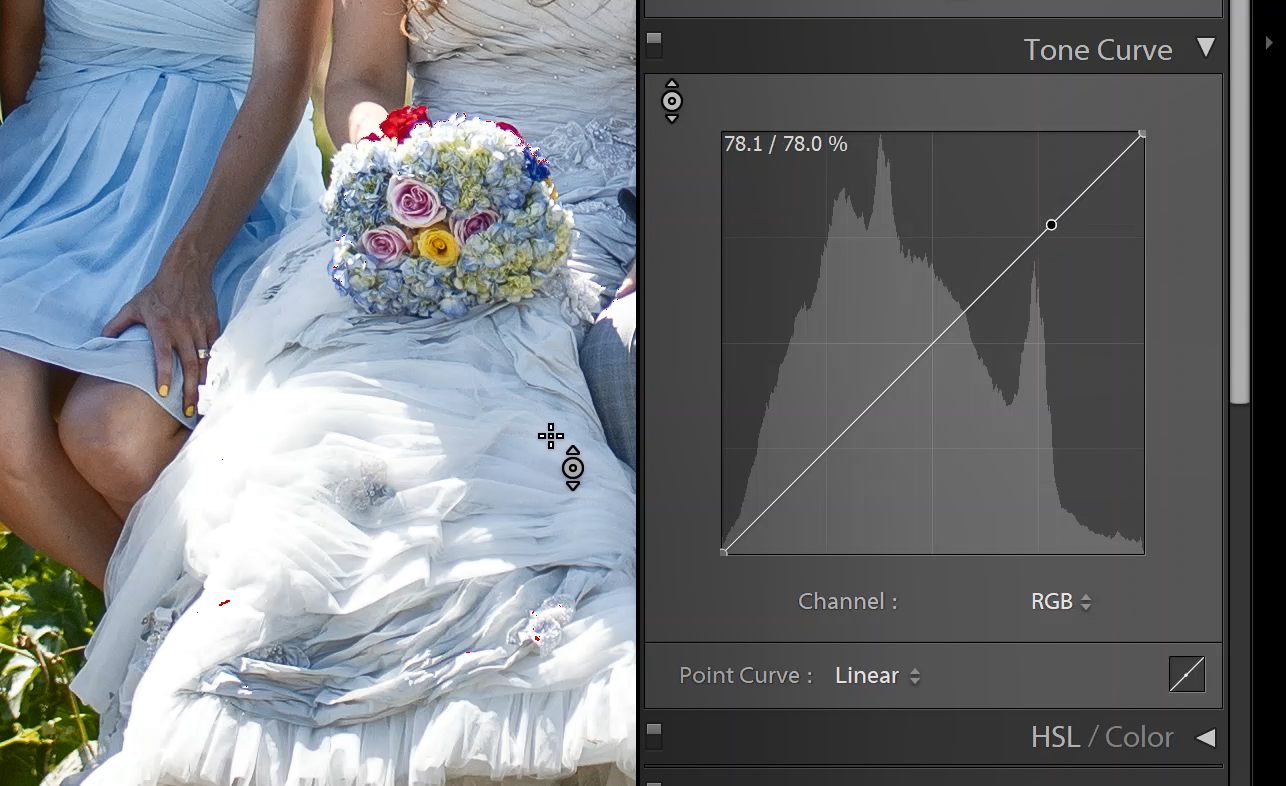
Task: Collapse the Tone Curve panel with its disclosure triangle
Action: (x=1207, y=45)
